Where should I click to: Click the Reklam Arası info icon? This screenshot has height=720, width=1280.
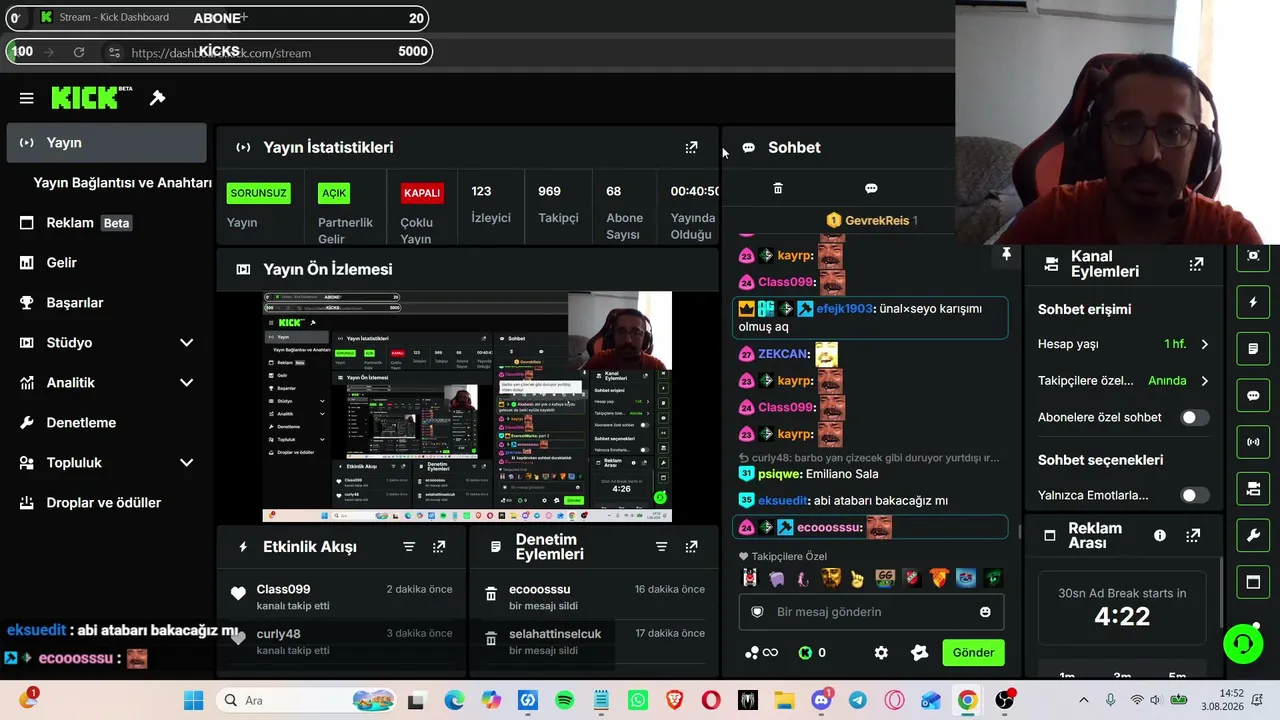tap(1160, 536)
